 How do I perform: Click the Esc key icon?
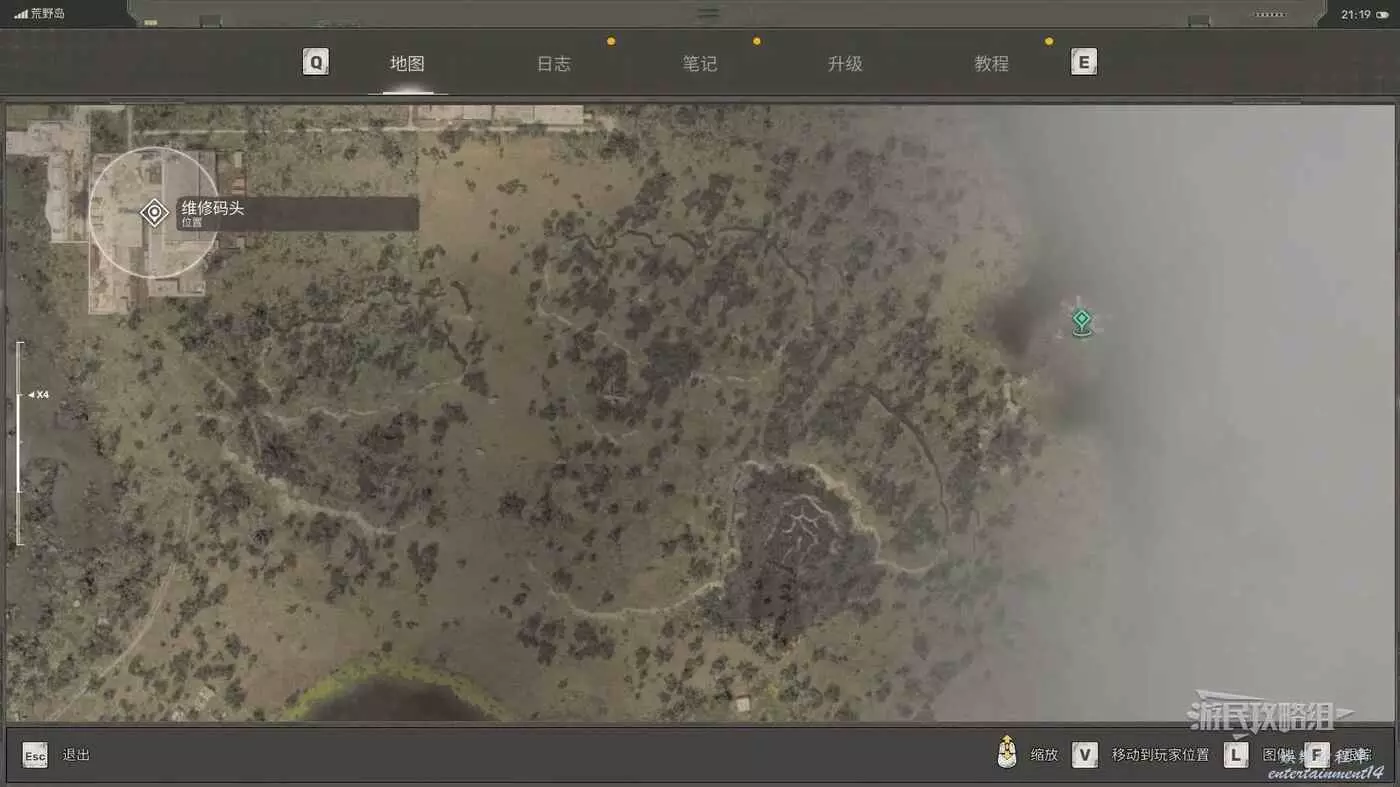[35, 756]
